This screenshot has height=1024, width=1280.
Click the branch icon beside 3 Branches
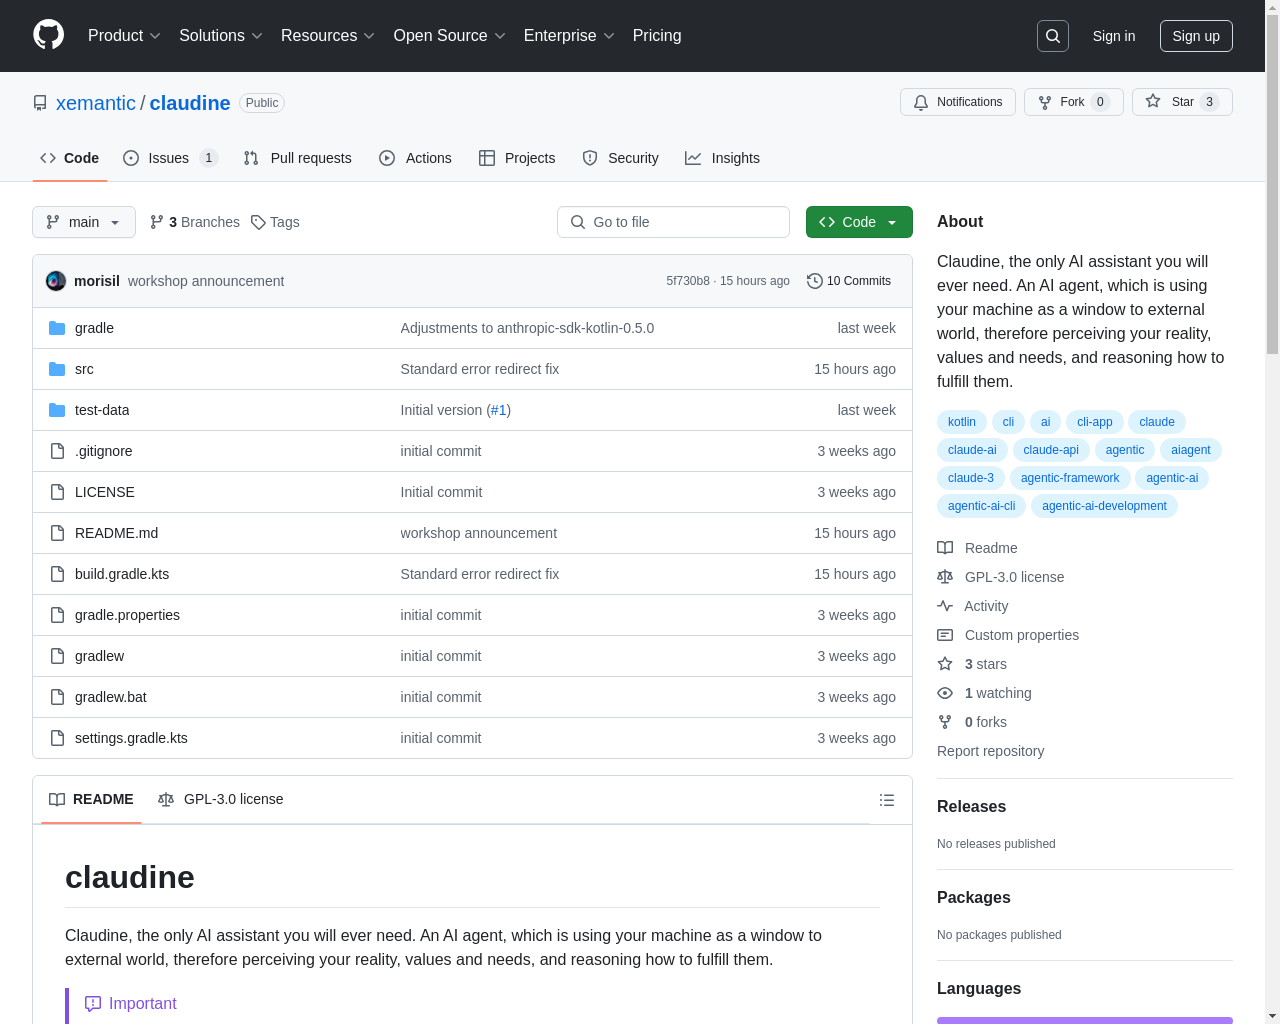(x=157, y=222)
